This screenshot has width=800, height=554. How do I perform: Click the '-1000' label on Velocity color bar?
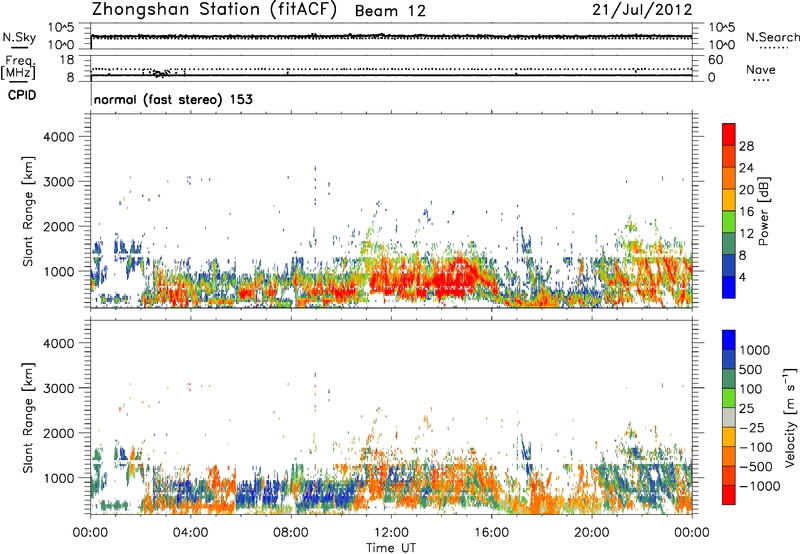pos(760,486)
